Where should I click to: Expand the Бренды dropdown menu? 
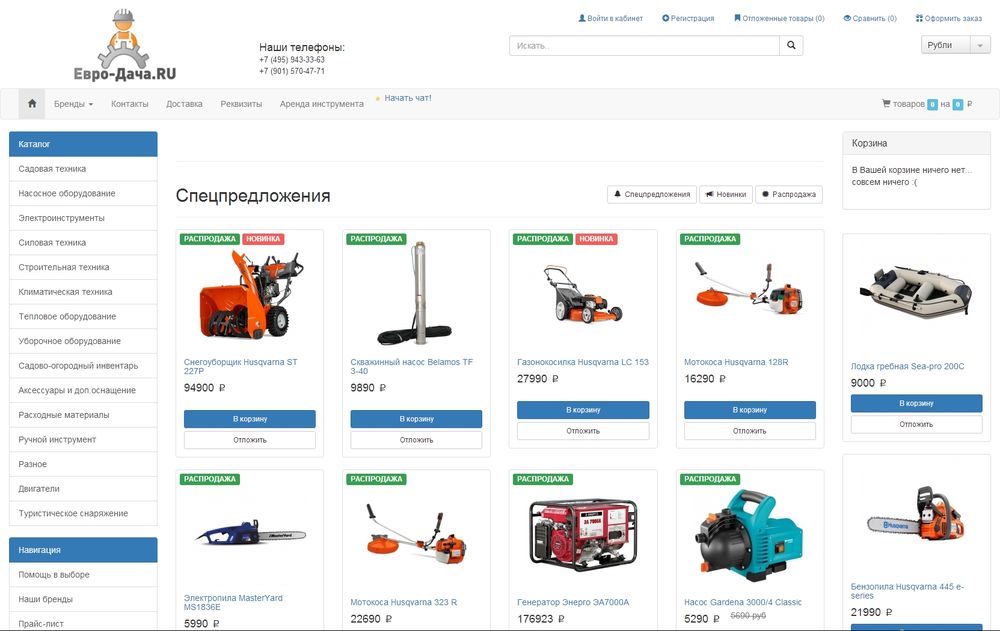click(73, 104)
